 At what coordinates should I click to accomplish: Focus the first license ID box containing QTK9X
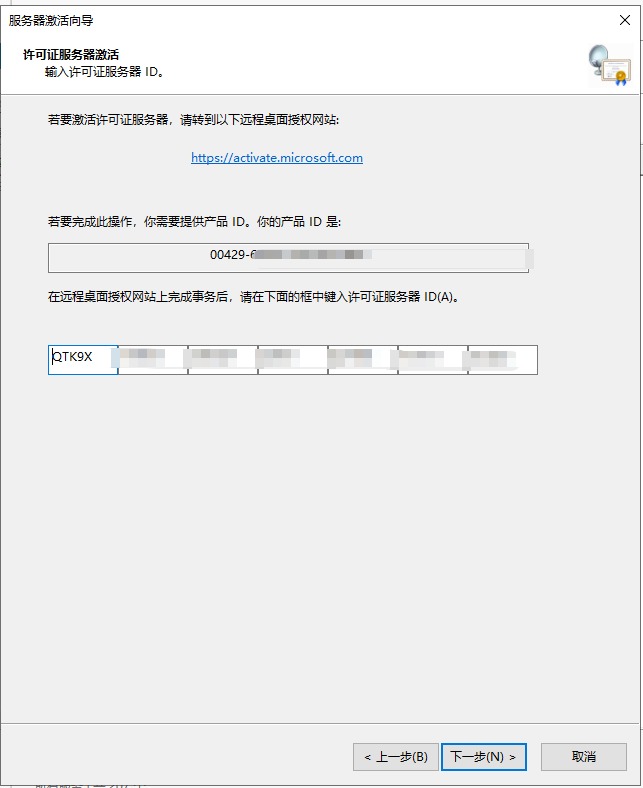coord(83,360)
